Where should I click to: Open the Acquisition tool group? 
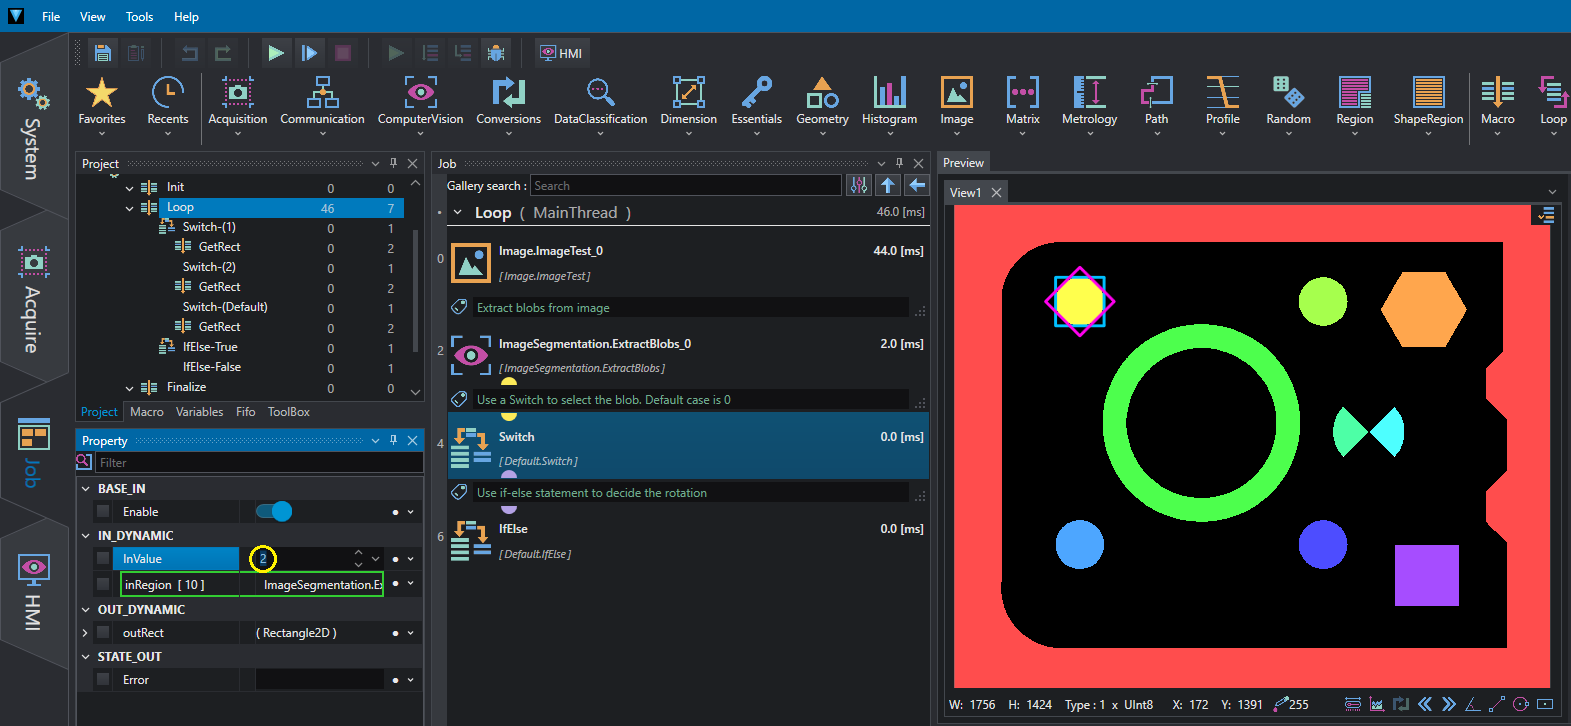tap(237, 102)
